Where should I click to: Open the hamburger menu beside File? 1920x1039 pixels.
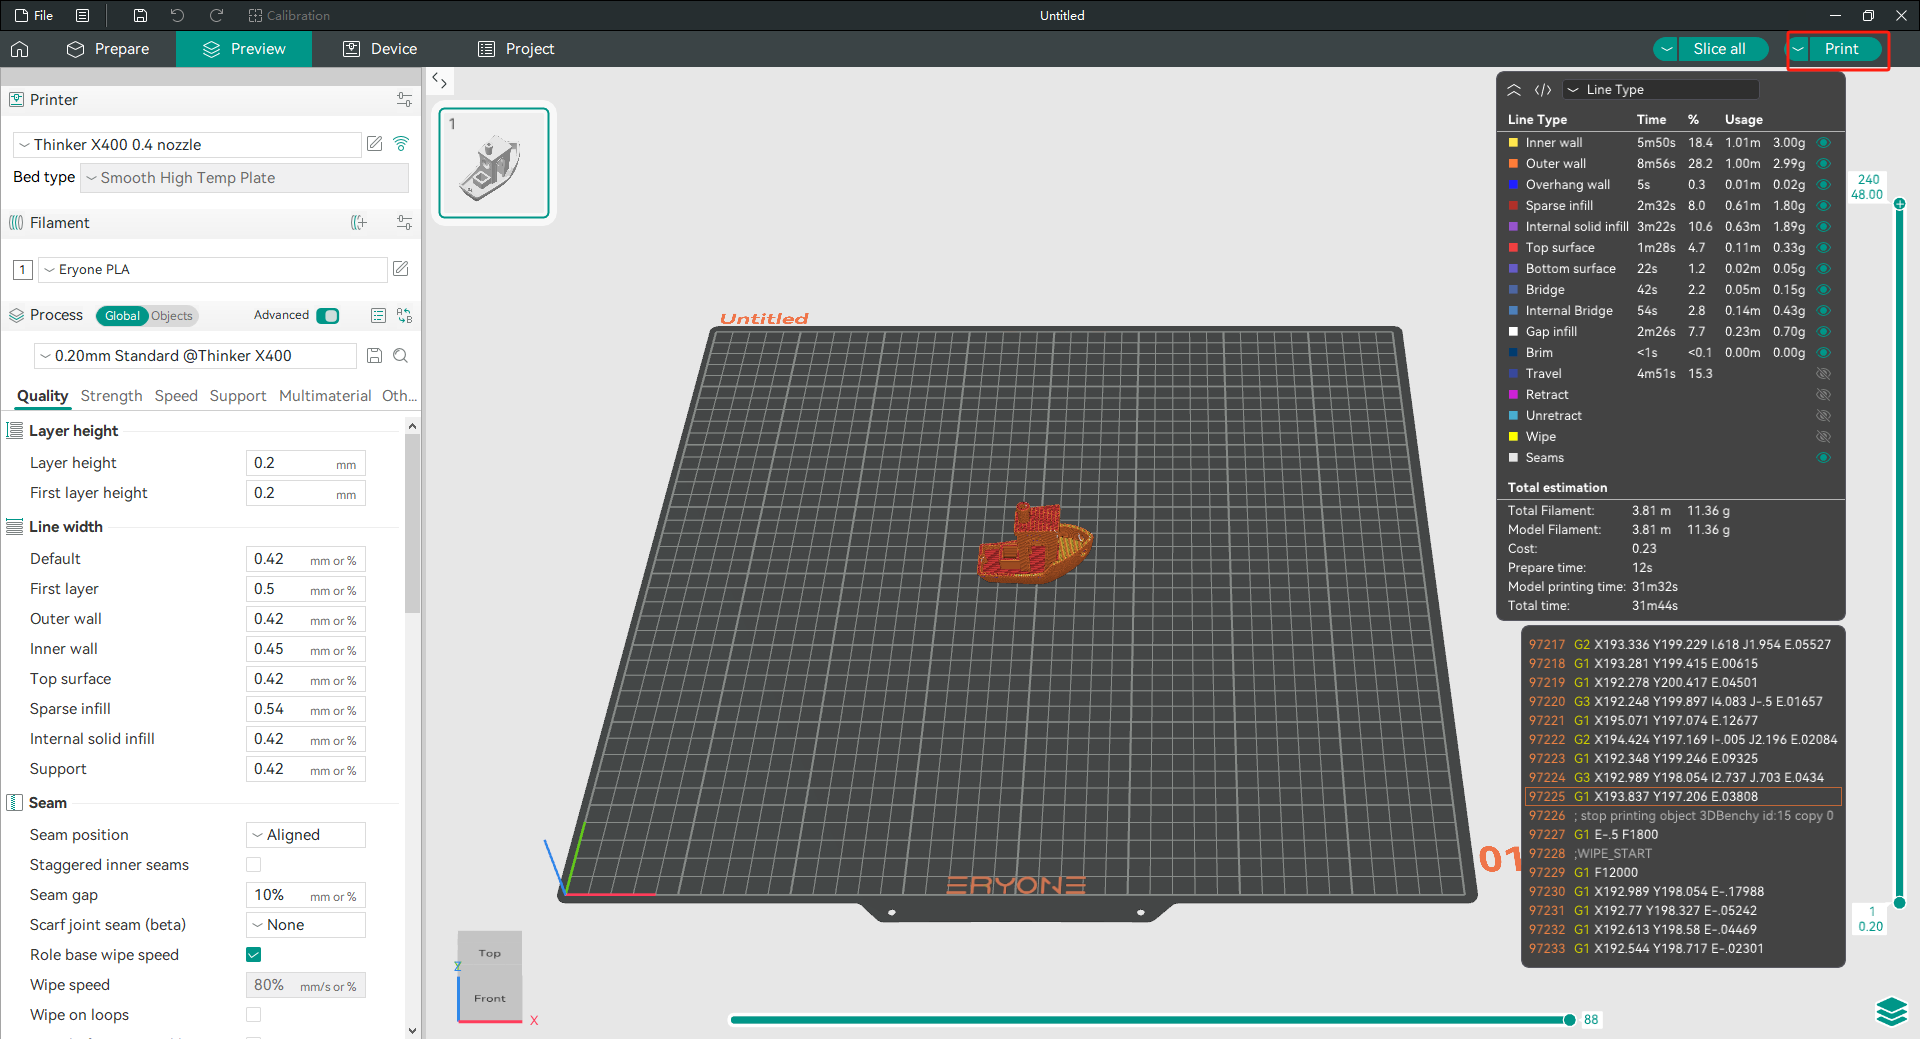83,15
